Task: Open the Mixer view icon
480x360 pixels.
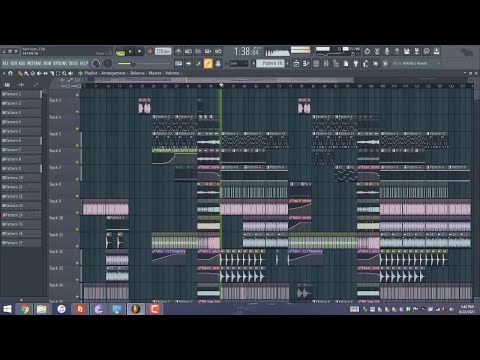Action: [326, 63]
